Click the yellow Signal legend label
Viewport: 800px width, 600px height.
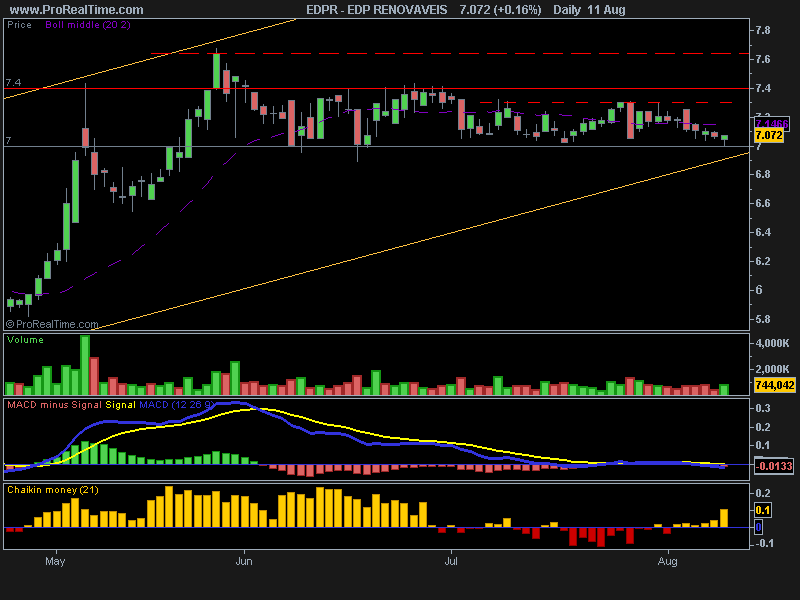(x=120, y=405)
